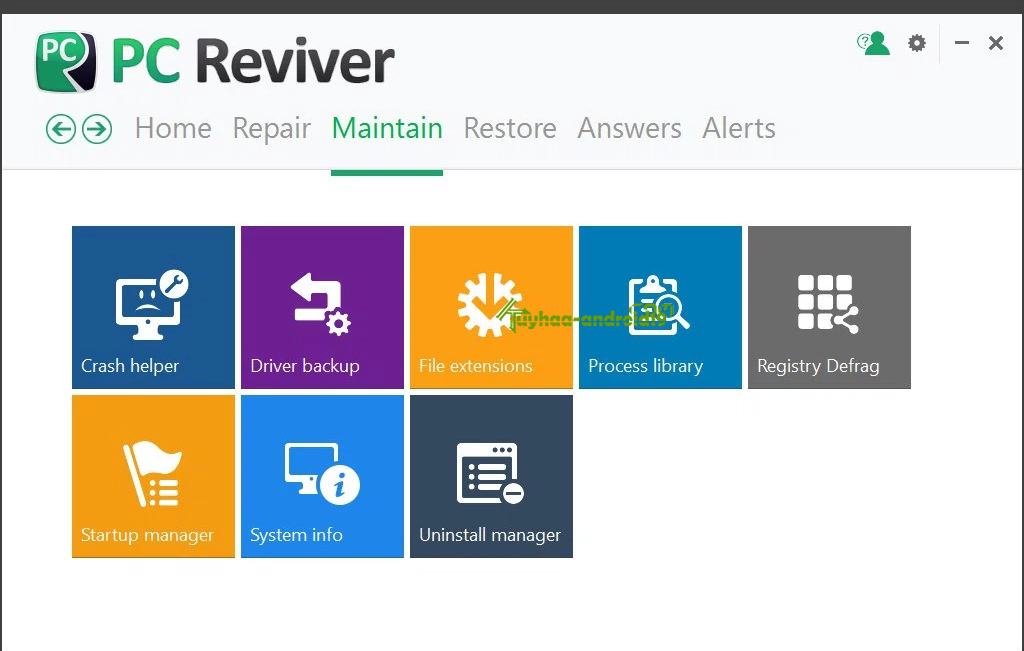Click the back arrow navigation button

[x=61, y=129]
